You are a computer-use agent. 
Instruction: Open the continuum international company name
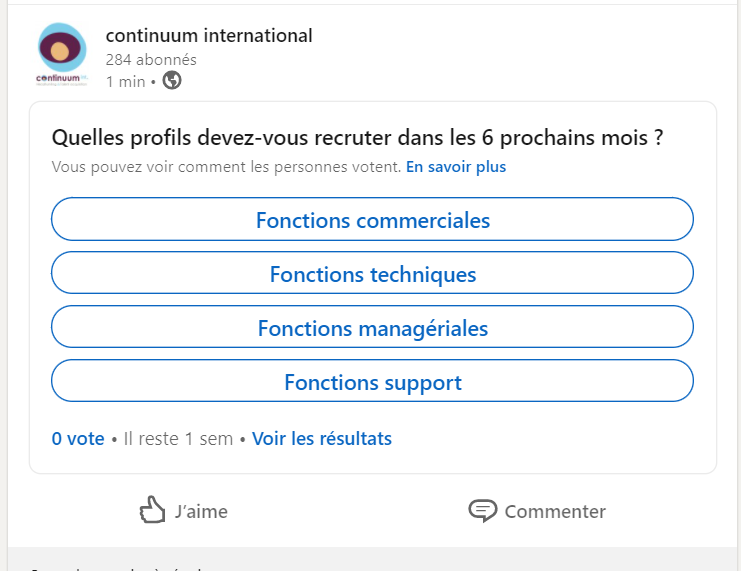click(209, 36)
